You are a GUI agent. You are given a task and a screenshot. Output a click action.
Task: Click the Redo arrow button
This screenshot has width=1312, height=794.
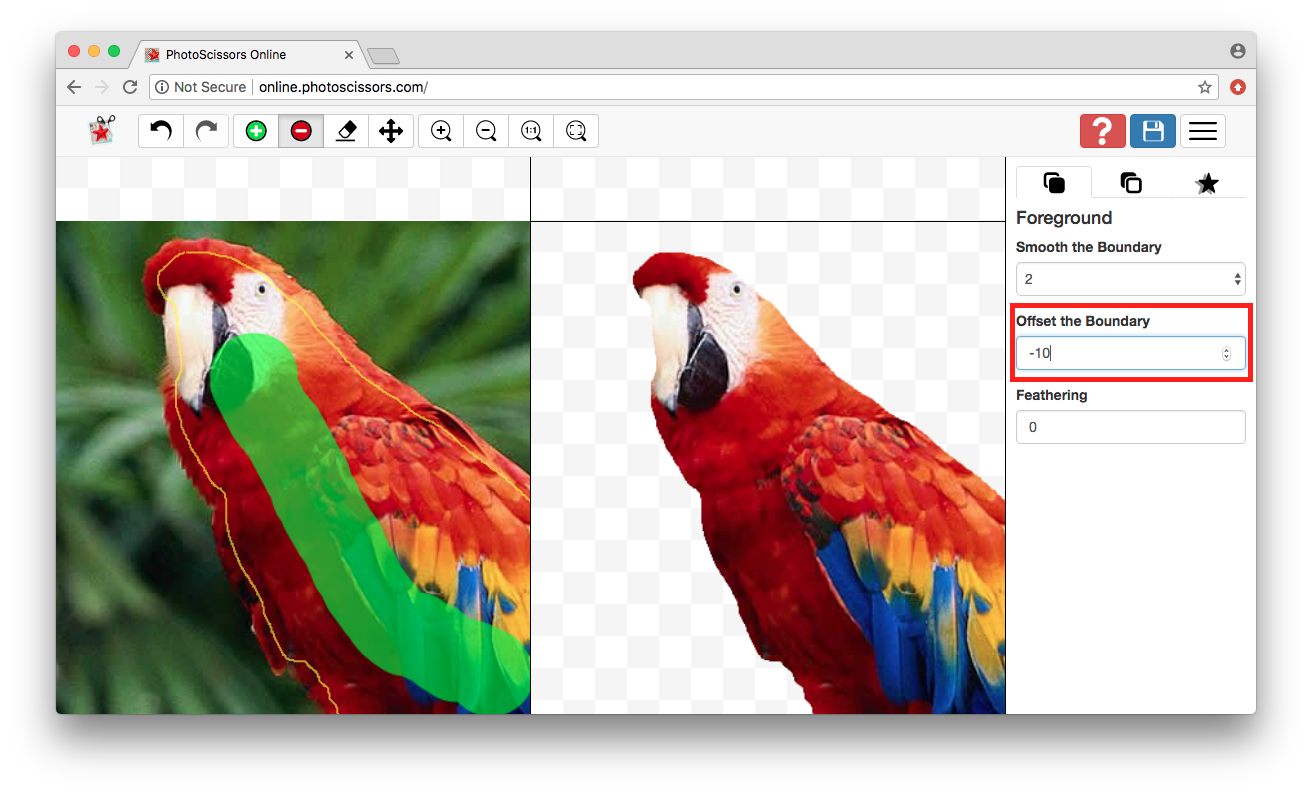pyautogui.click(x=206, y=131)
